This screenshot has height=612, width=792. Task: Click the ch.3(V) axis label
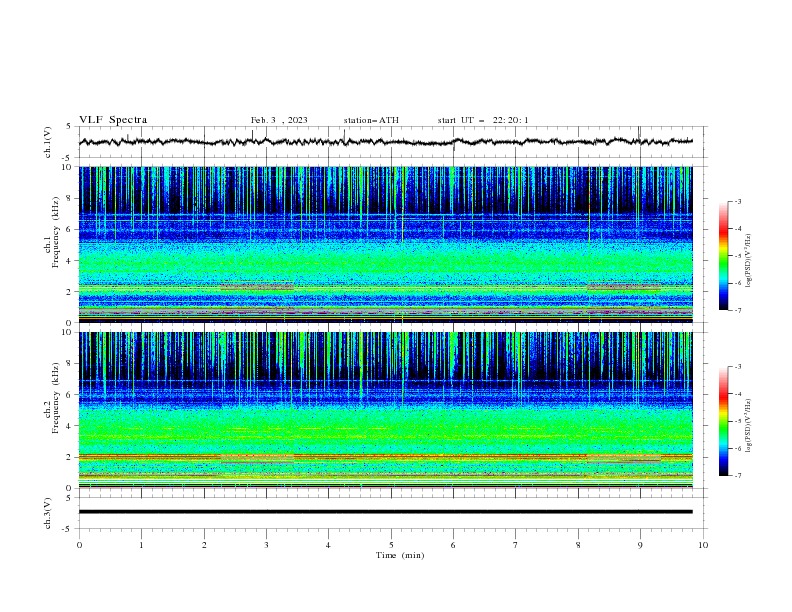(48, 513)
